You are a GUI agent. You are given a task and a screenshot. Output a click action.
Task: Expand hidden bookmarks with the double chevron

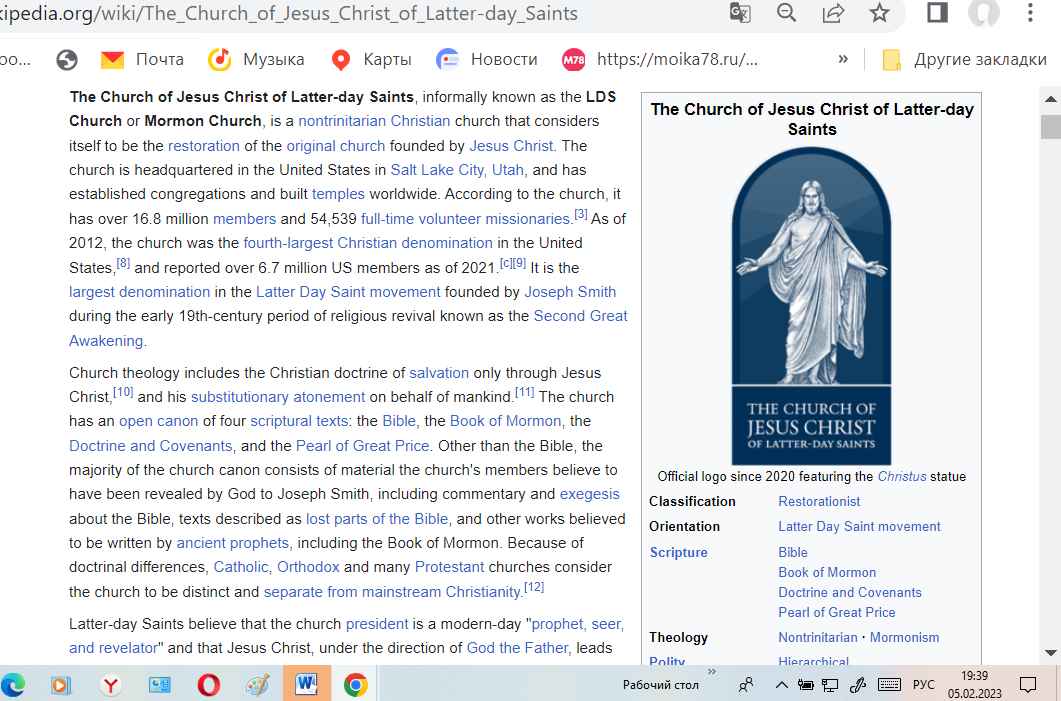click(843, 59)
